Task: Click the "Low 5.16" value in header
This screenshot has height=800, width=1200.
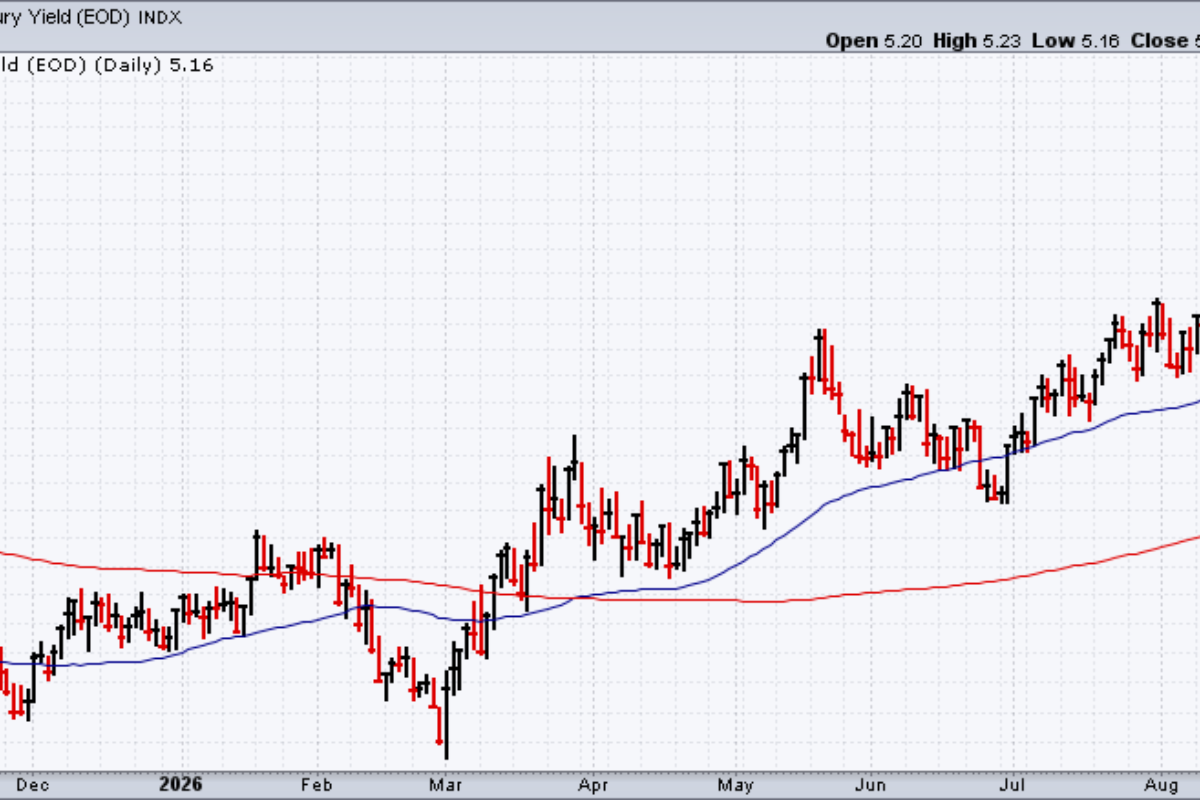Action: click(x=1076, y=41)
